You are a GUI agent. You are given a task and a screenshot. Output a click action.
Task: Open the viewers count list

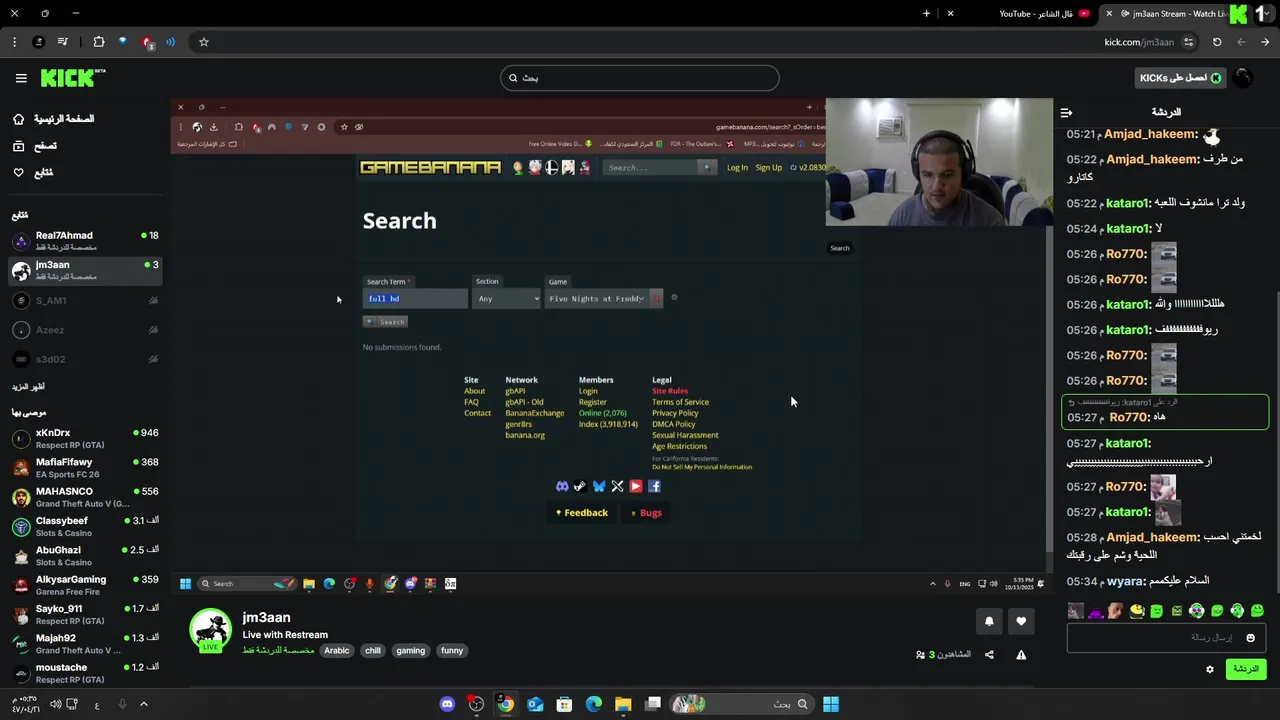[x=943, y=655]
